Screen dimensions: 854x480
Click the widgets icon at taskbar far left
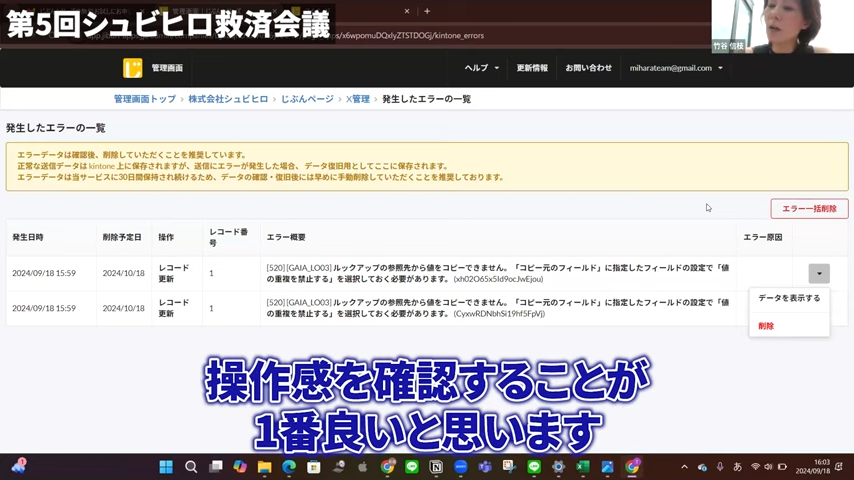point(19,466)
